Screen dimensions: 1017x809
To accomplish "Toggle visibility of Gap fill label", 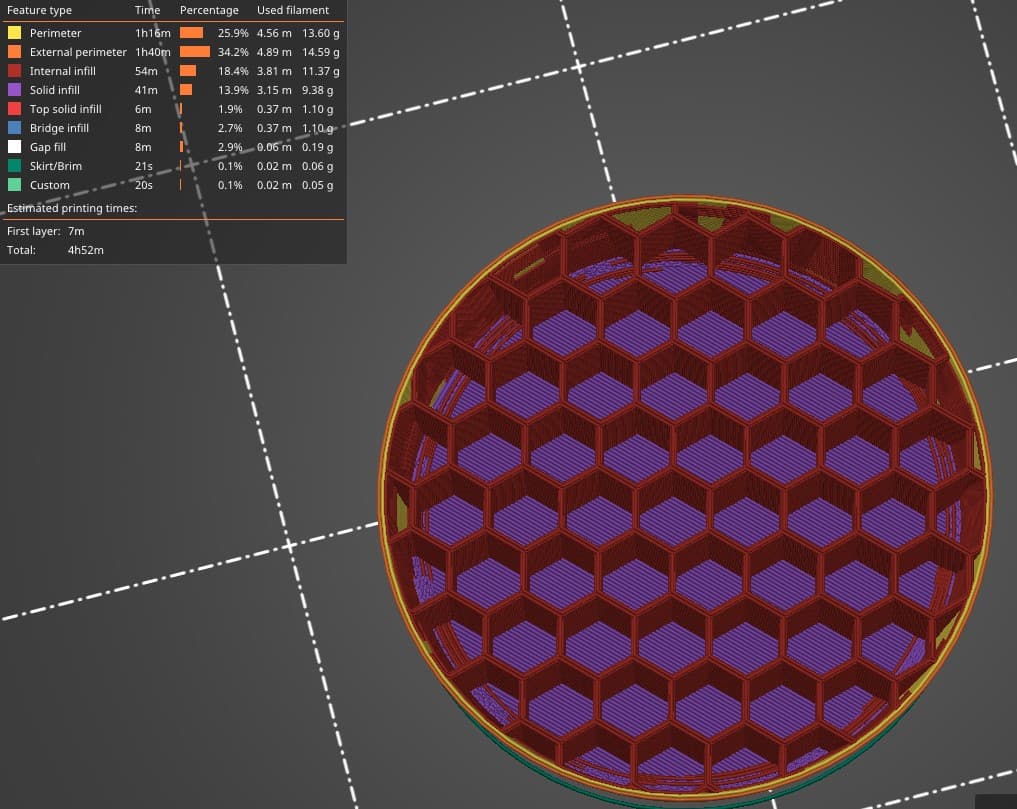I will pos(48,147).
